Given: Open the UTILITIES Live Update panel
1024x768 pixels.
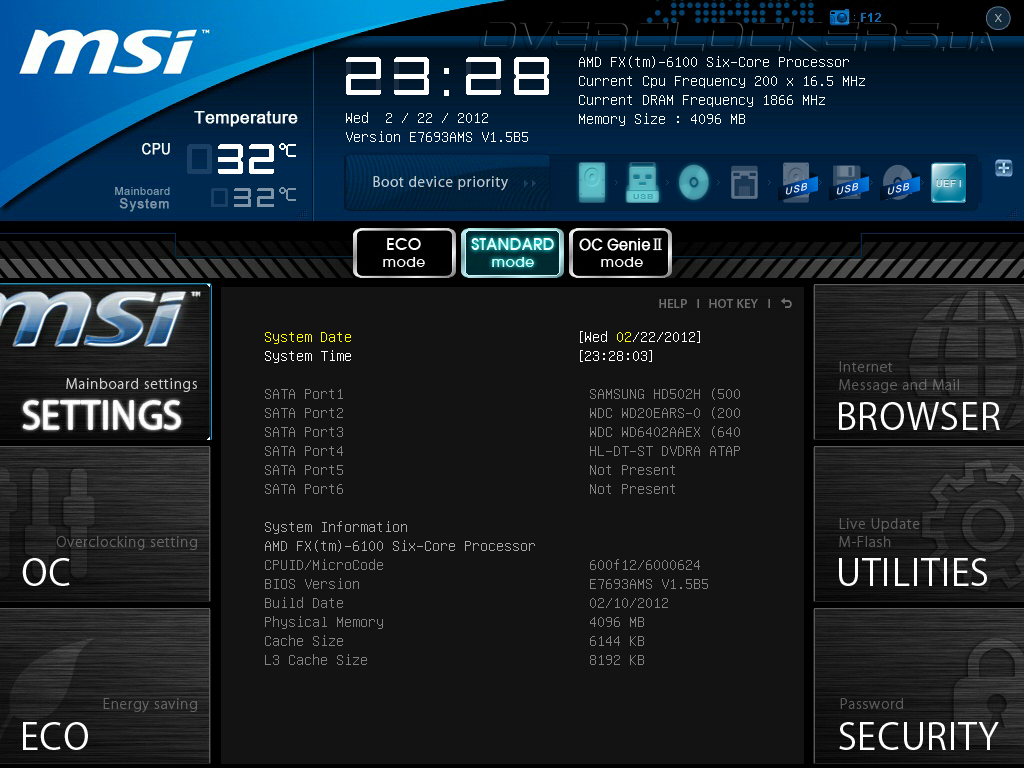Looking at the screenshot, I should 919,524.
